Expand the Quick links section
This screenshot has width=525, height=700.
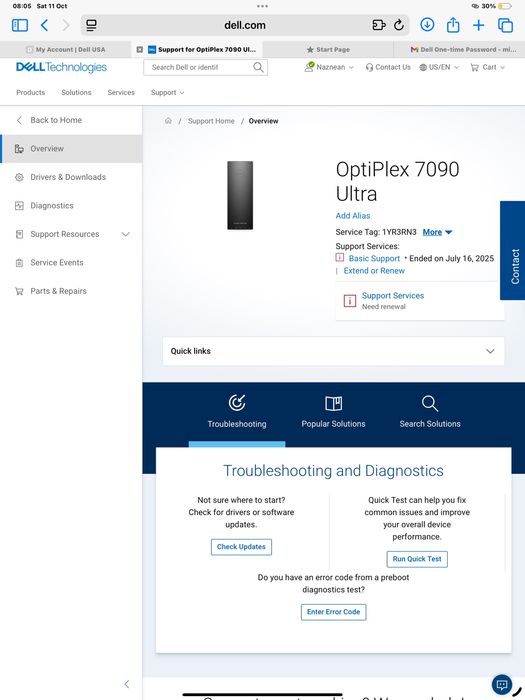point(333,351)
